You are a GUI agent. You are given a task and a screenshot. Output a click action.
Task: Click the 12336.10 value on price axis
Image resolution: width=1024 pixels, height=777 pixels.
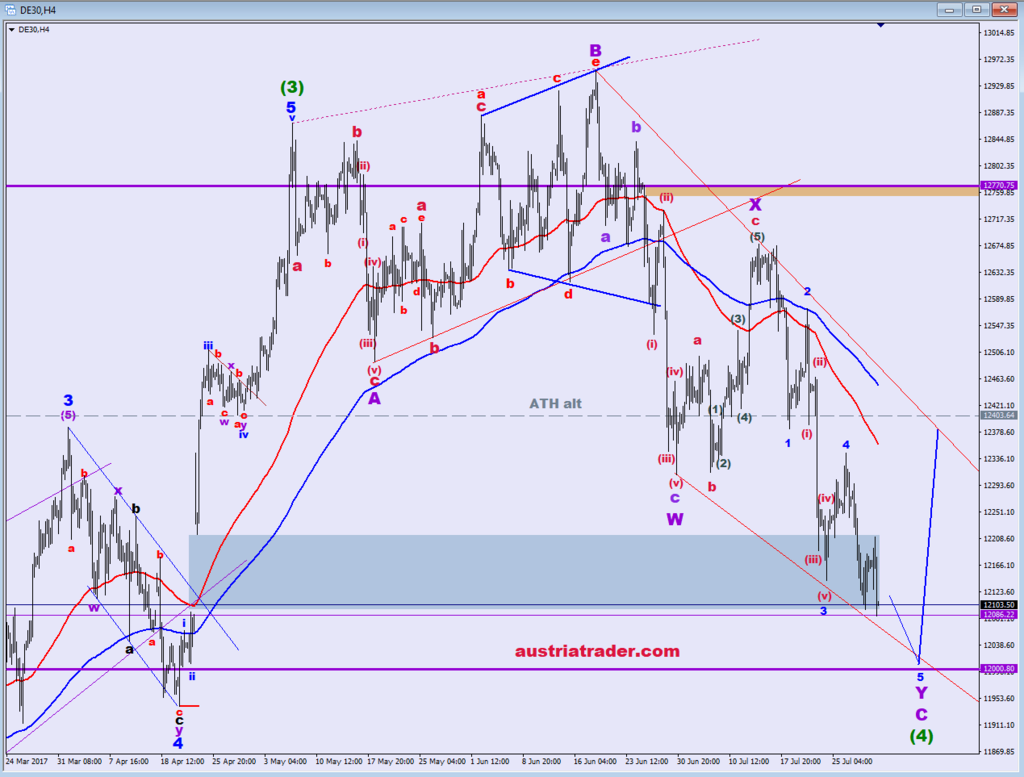[x=999, y=459]
